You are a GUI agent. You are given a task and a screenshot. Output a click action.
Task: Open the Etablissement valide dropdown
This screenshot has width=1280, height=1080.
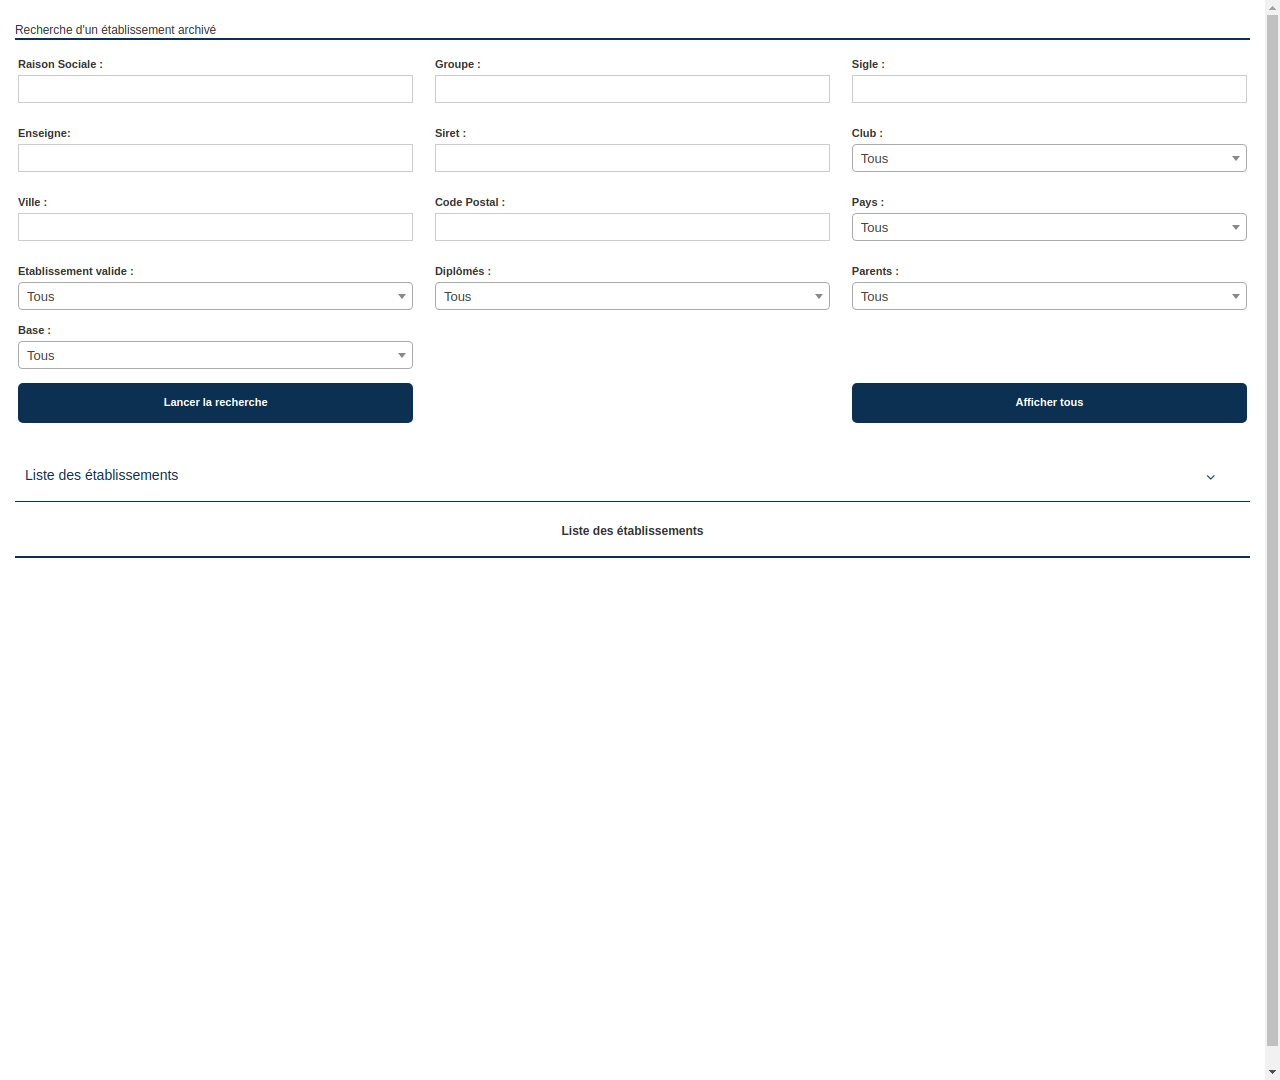(x=215, y=296)
